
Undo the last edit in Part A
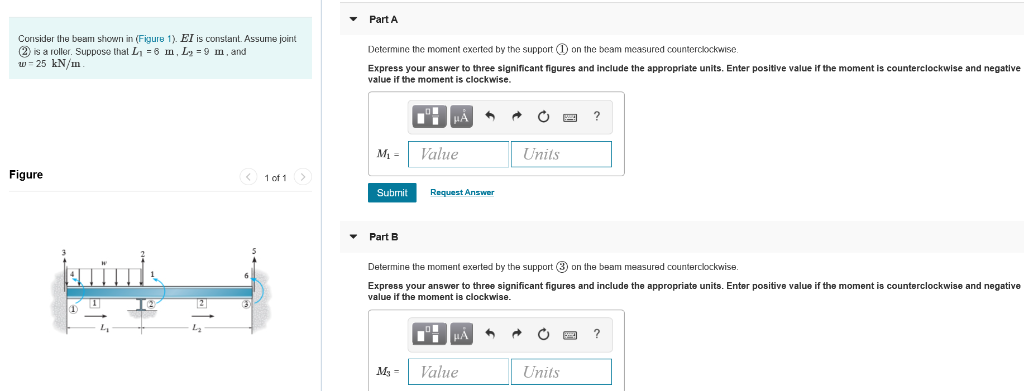click(x=491, y=117)
